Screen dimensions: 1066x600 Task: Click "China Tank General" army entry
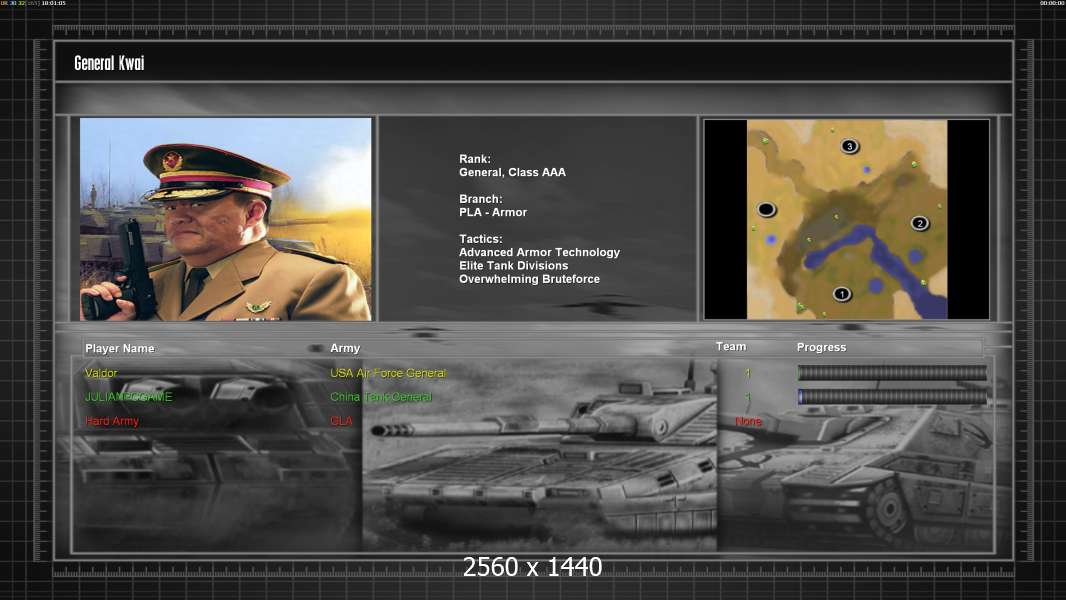[381, 397]
